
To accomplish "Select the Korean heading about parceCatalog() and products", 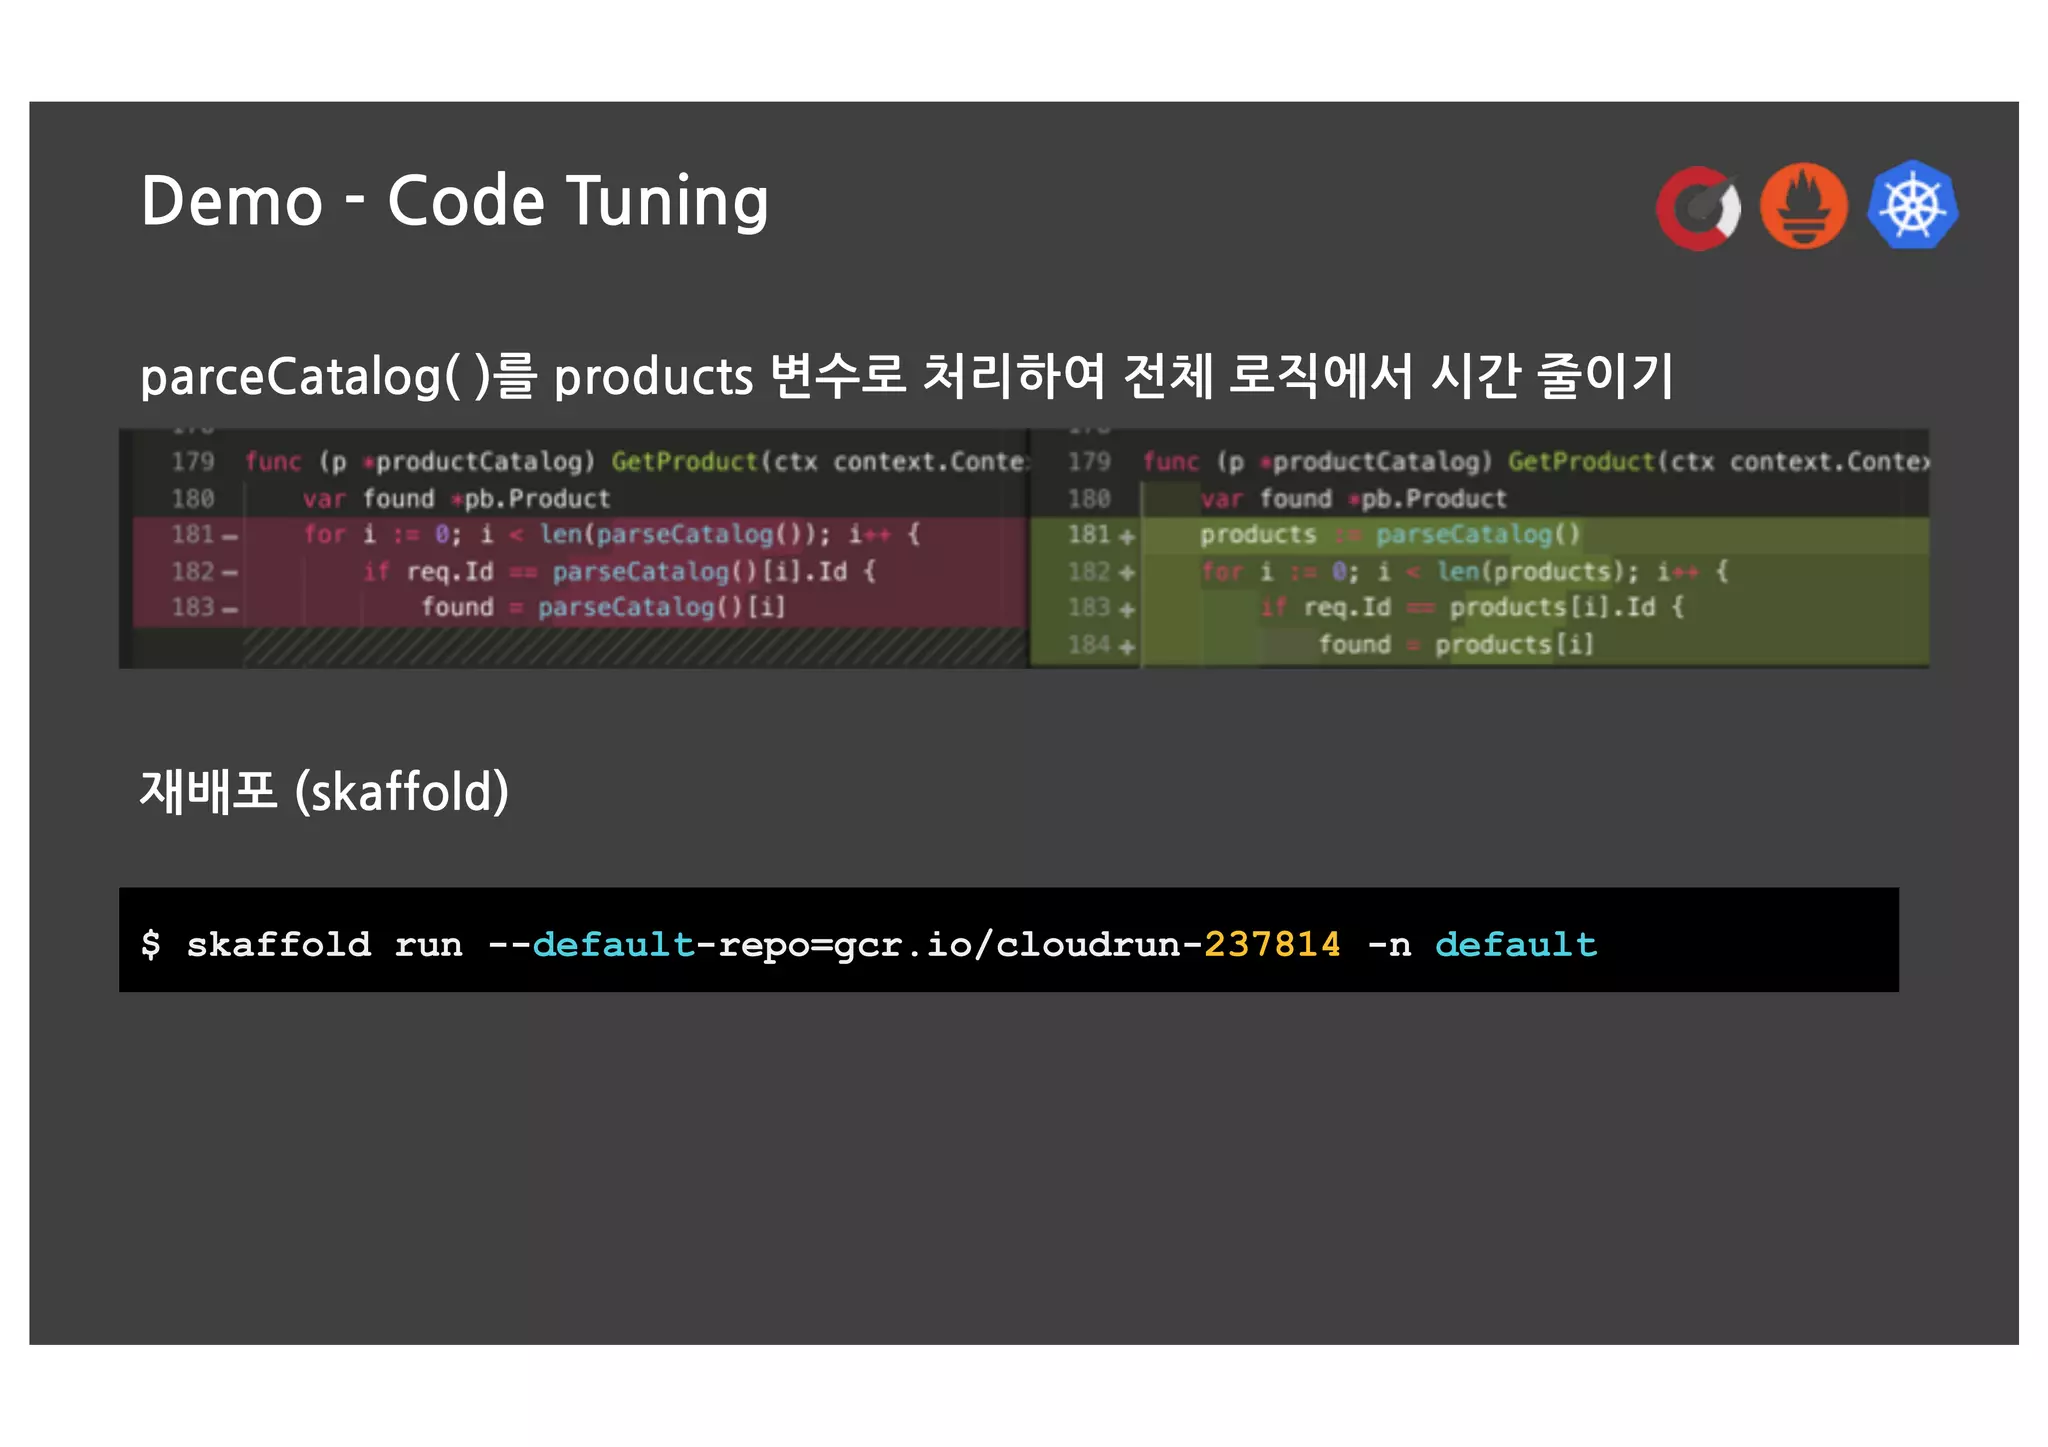I will pos(906,376).
